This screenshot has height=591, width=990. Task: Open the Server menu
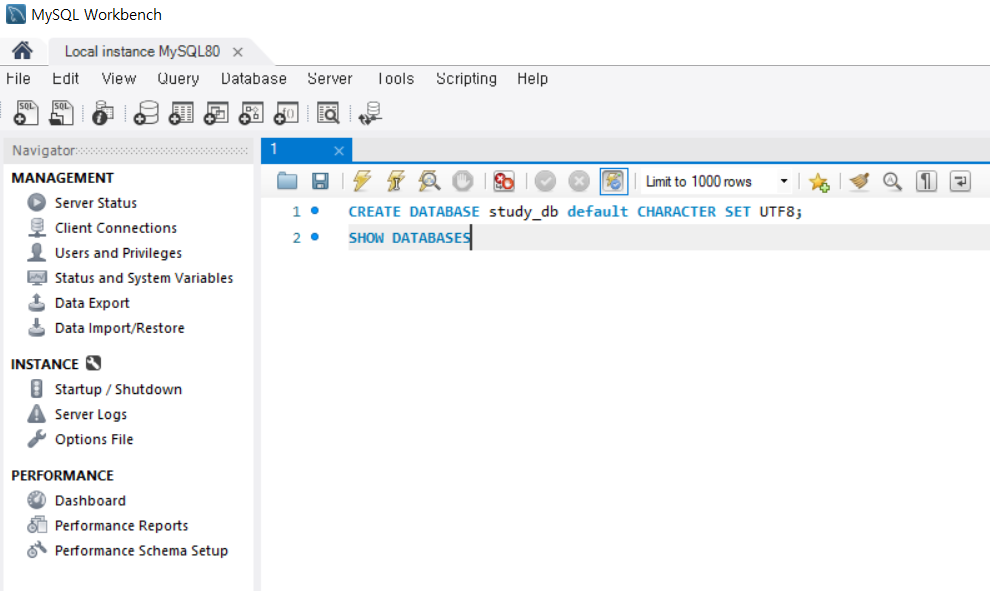coord(330,79)
